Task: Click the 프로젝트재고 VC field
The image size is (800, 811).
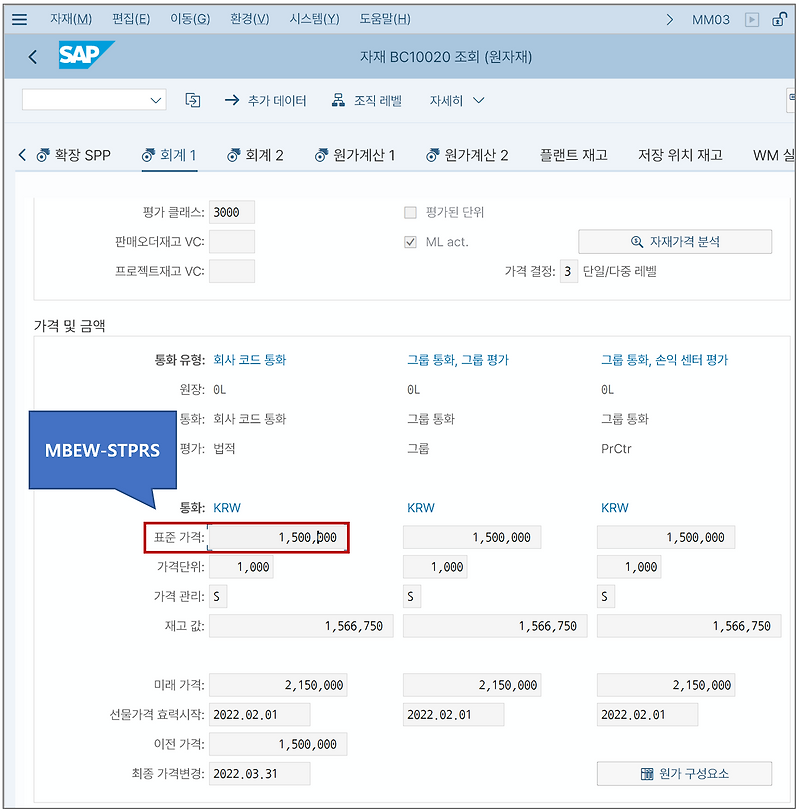Action: coord(232,271)
